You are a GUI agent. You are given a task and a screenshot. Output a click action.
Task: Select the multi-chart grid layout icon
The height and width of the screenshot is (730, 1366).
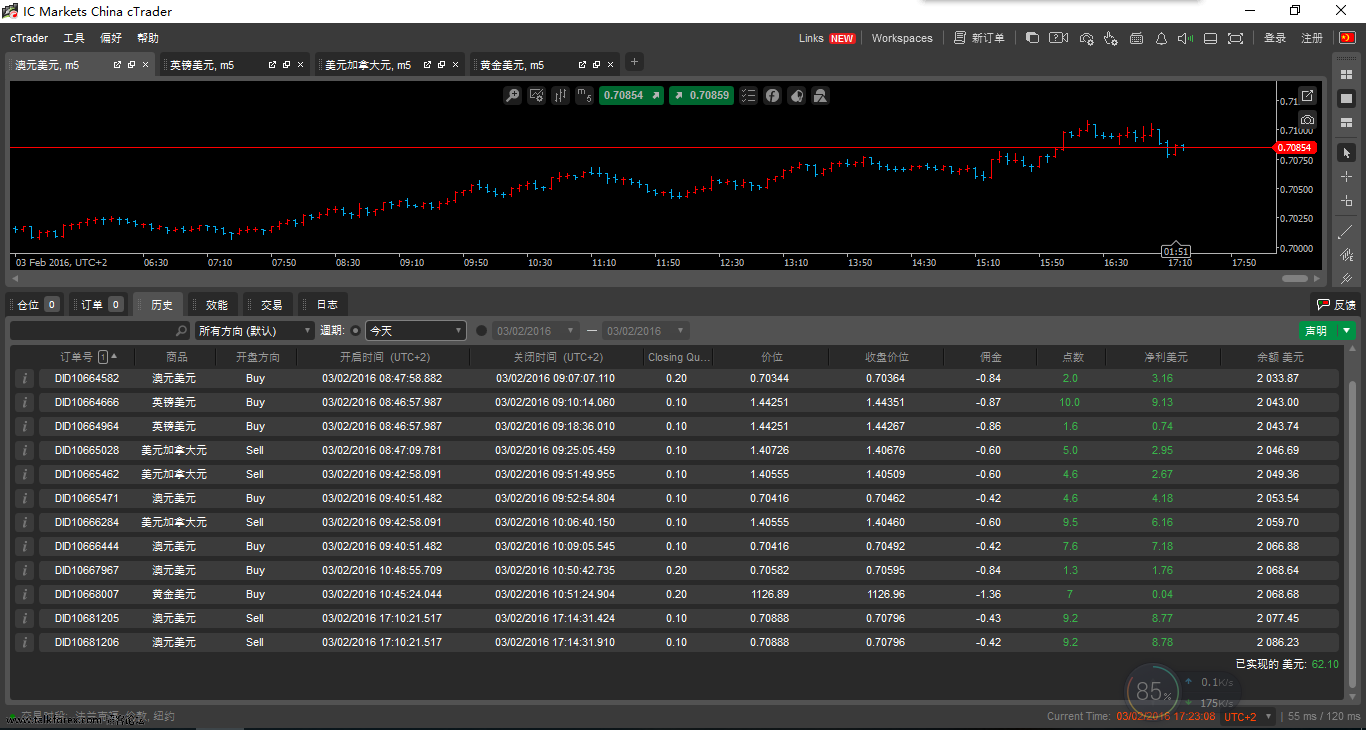[1346, 74]
